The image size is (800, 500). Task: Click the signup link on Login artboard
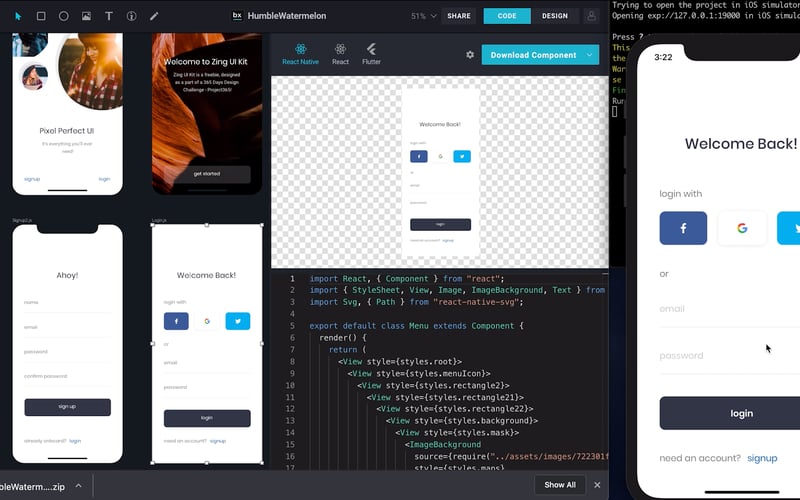218,441
